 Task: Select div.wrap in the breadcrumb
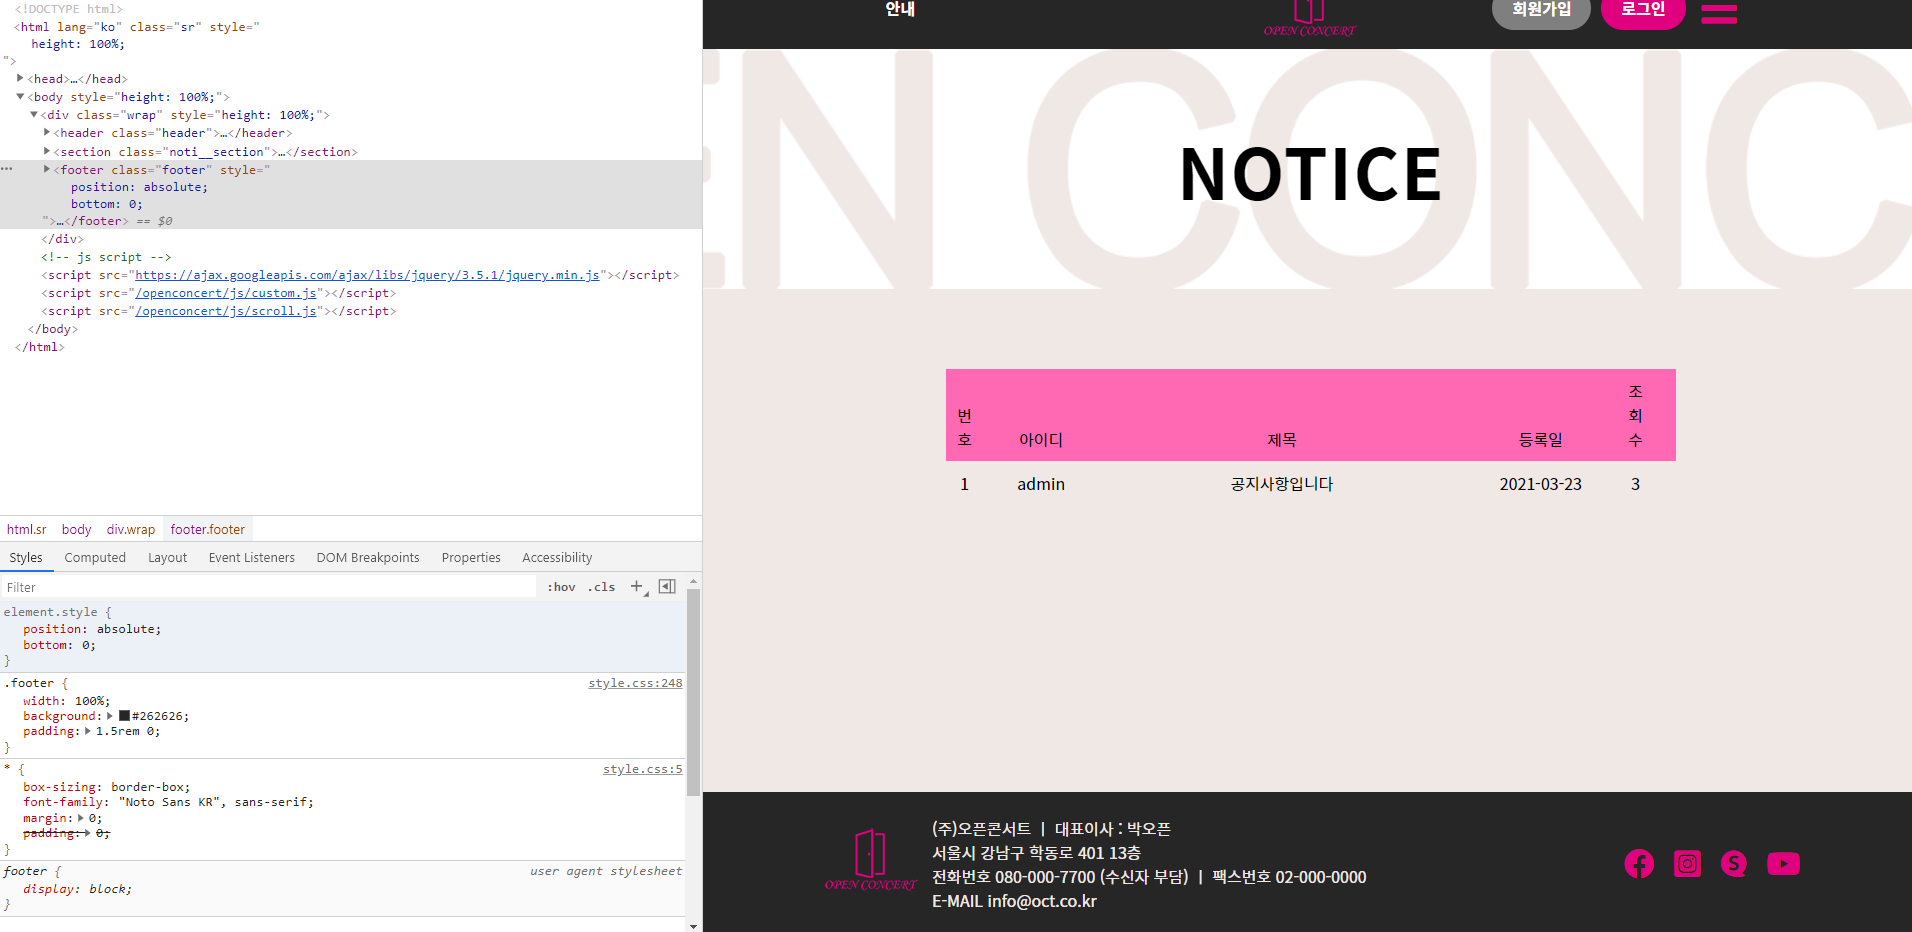(x=131, y=529)
